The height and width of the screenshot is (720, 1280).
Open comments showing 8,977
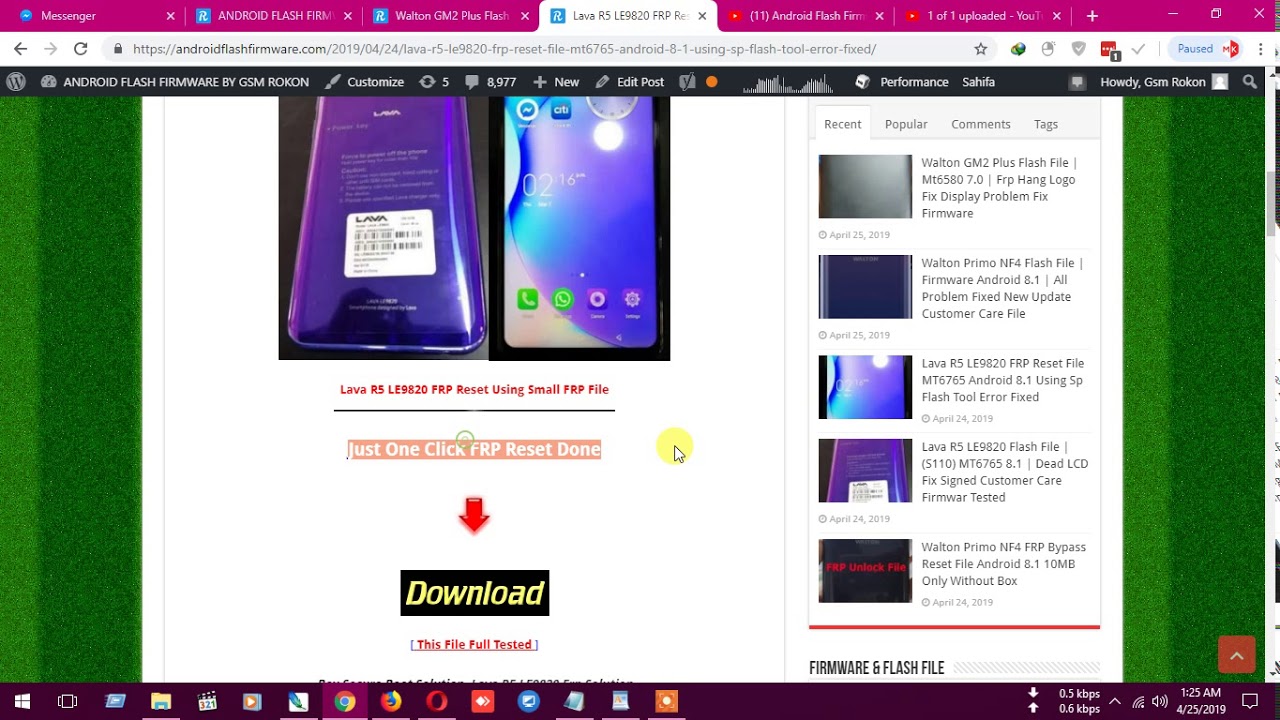tap(491, 82)
